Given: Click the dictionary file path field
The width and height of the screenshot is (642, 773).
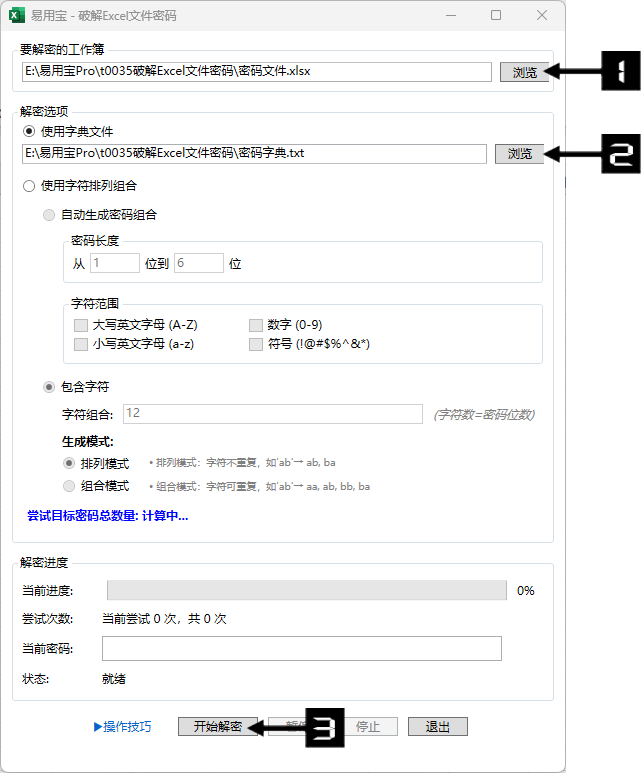Looking at the screenshot, I should point(254,153).
